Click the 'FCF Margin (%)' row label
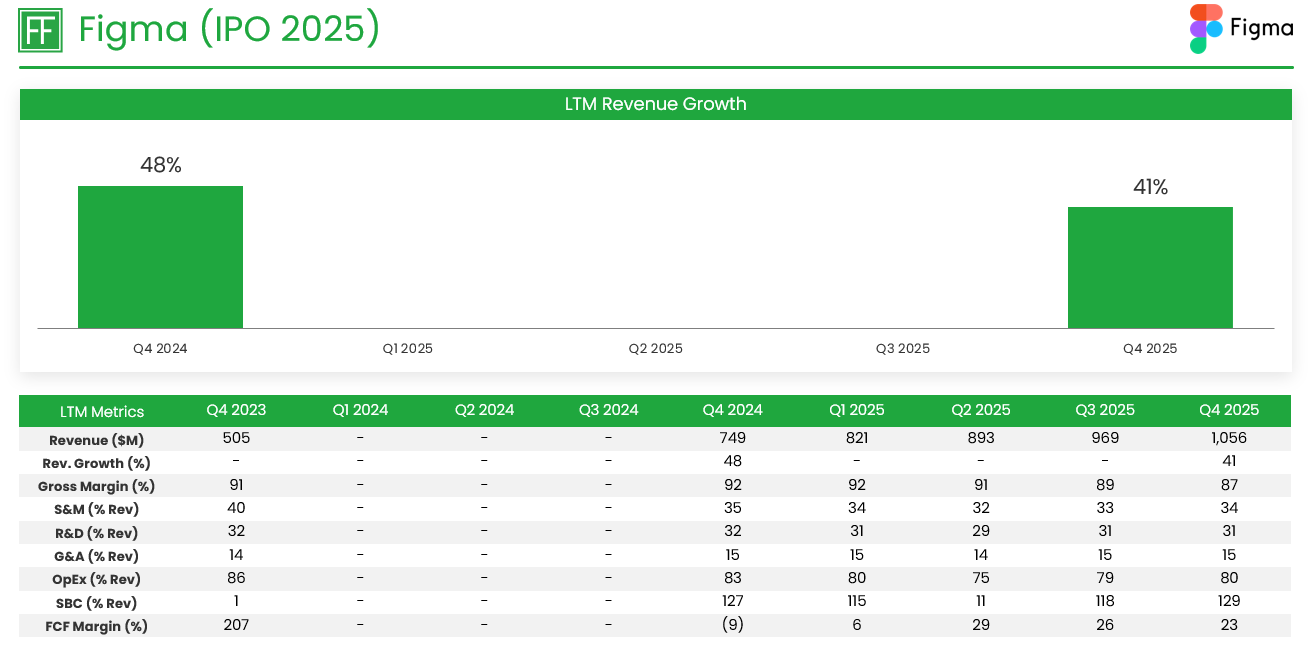Image resolution: width=1308 pixels, height=648 pixels. click(96, 626)
